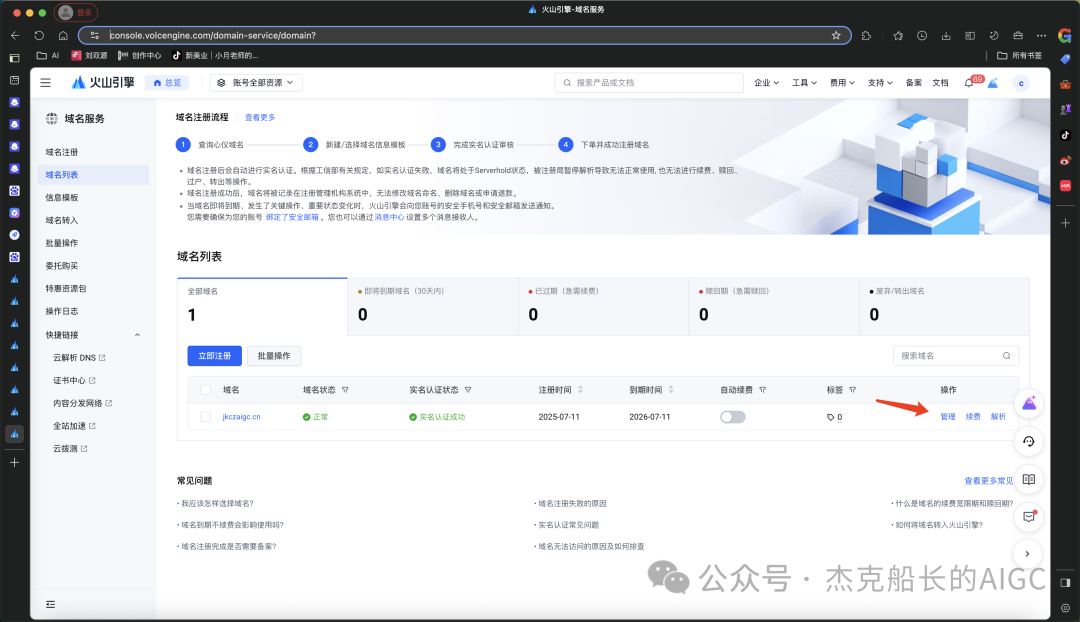Viewport: 1080px width, 622px height.
Task: Open the TikTok icon in right sidebar
Action: pos(1066,135)
